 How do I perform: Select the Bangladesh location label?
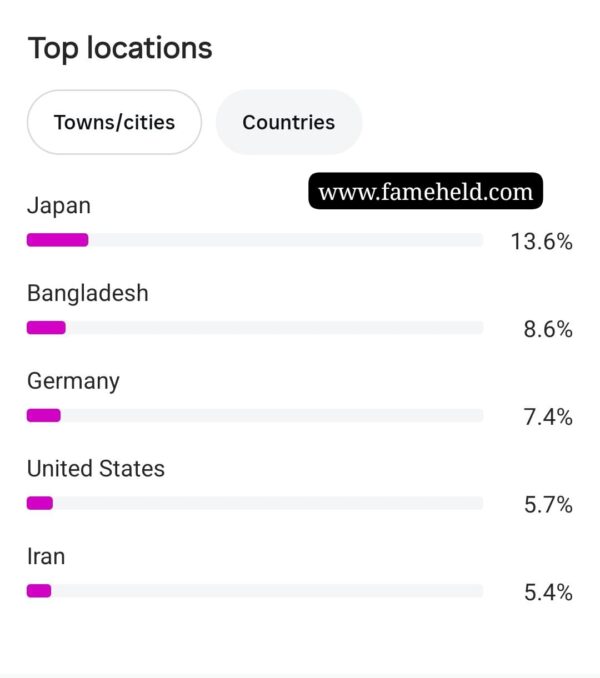(88, 293)
